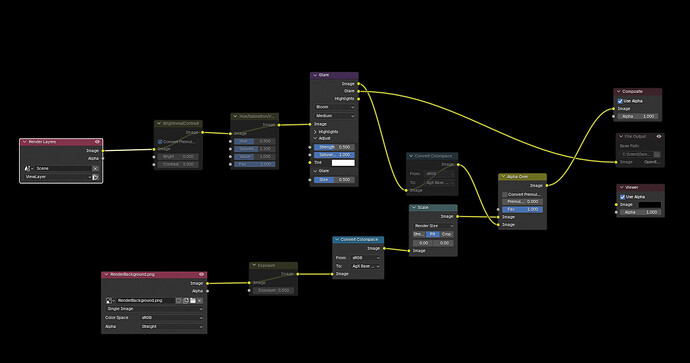Click the Tint input socket on Glare node
The image size is (690, 363).
pos(310,163)
